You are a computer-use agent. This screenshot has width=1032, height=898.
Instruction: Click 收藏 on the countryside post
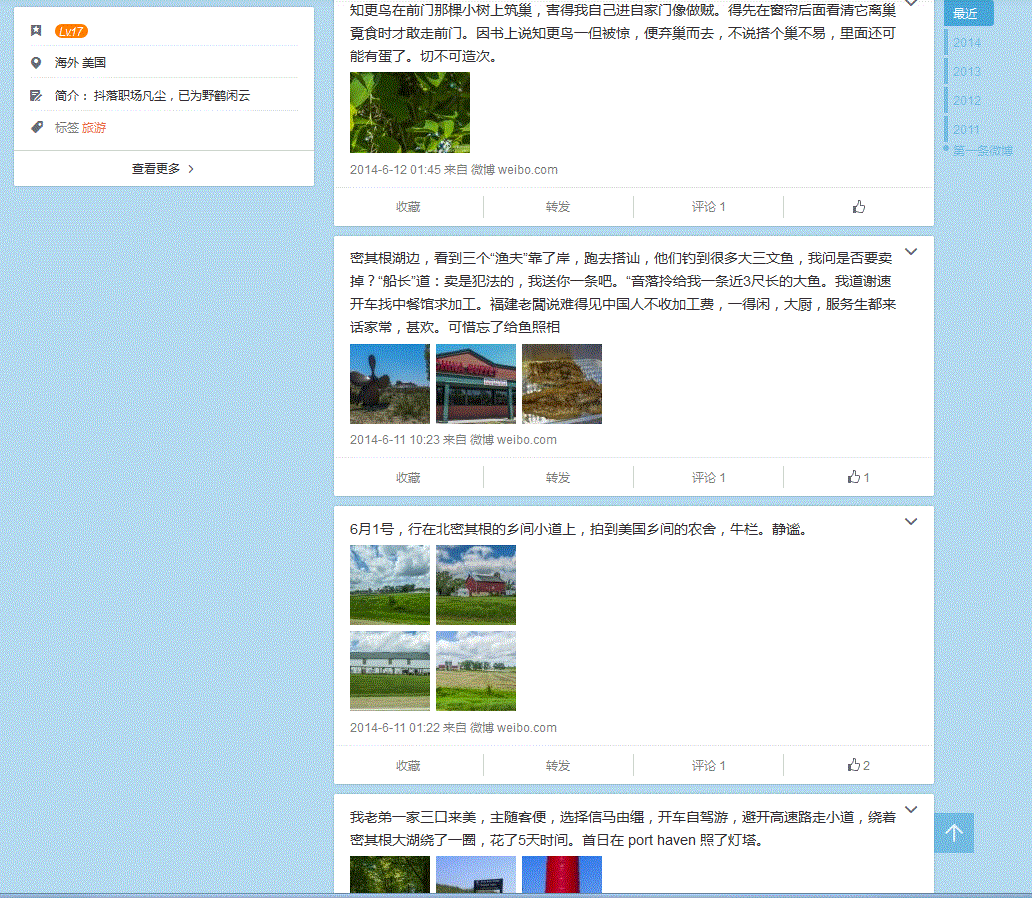pos(408,765)
